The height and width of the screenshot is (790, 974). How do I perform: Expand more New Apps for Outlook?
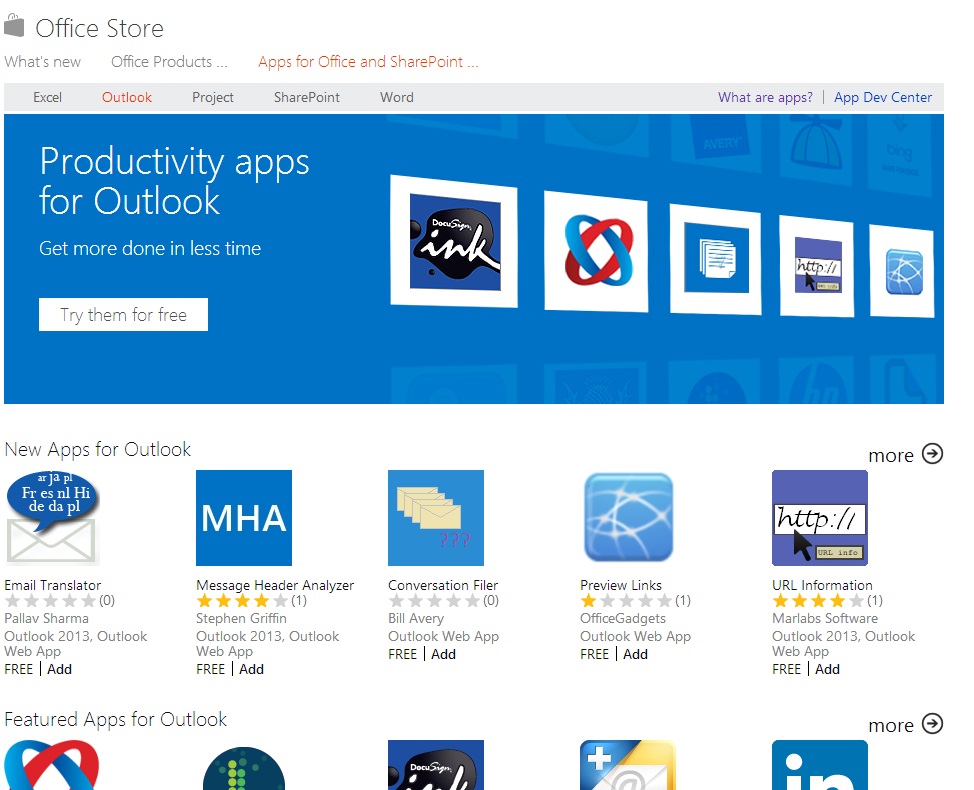coord(905,455)
